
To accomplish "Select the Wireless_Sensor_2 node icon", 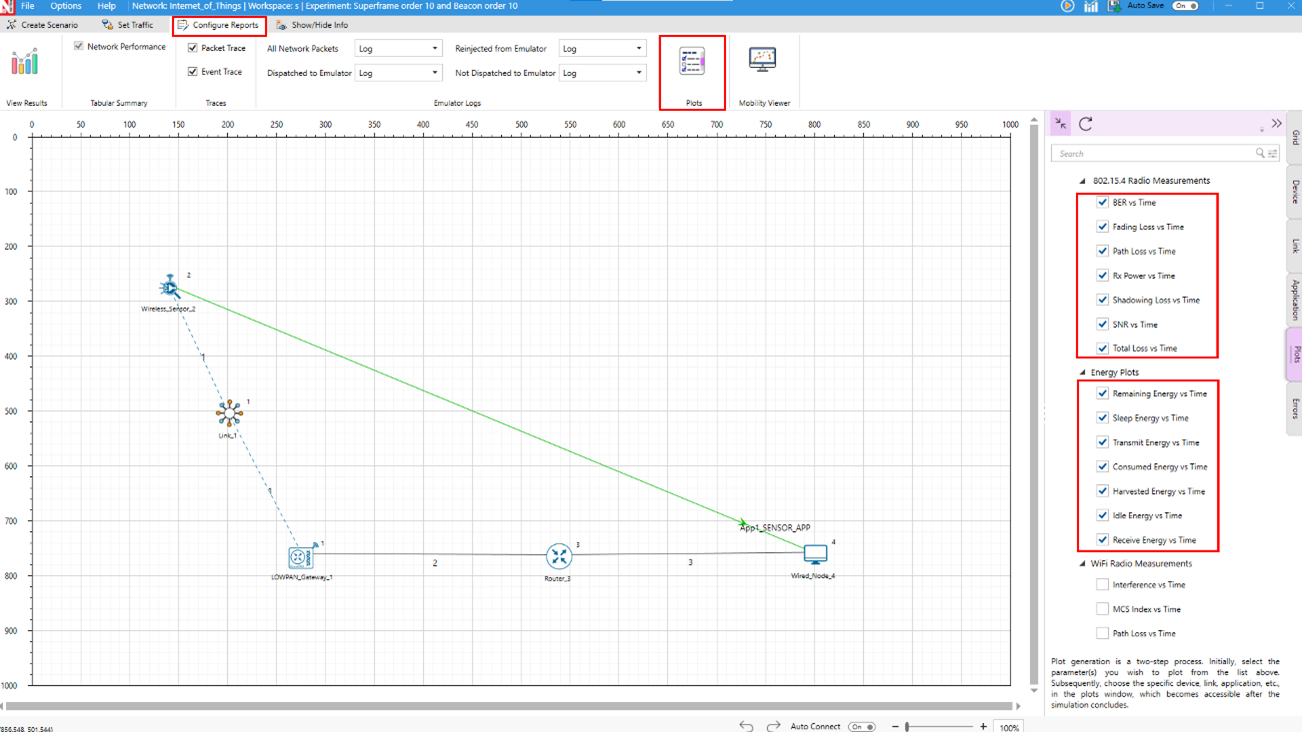I will click(170, 288).
